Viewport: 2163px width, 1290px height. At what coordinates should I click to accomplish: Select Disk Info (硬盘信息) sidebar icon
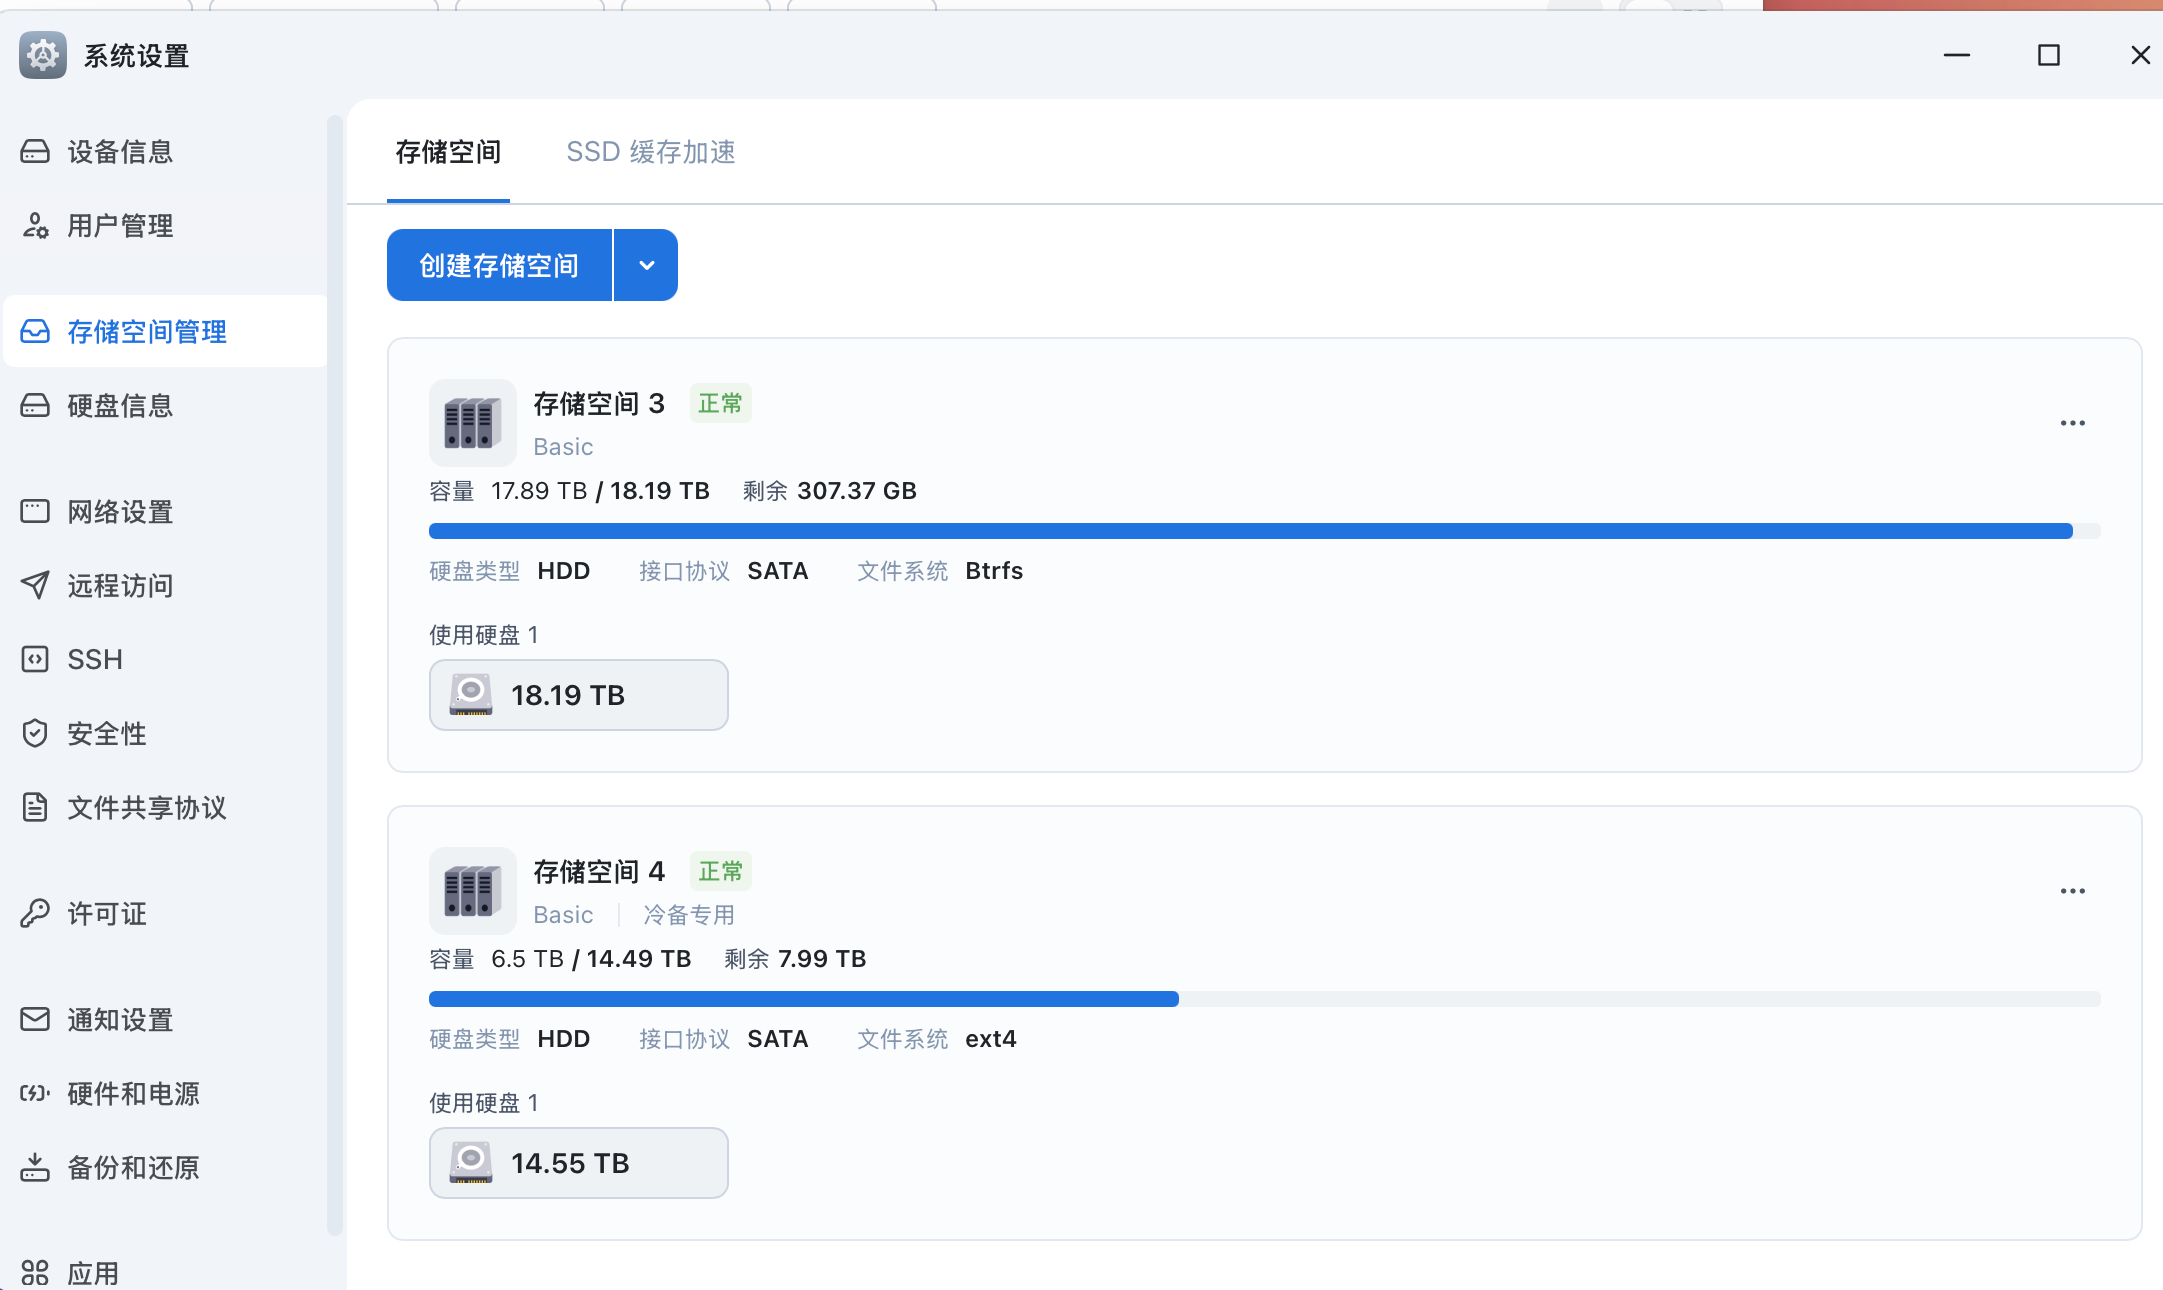tap(35, 405)
